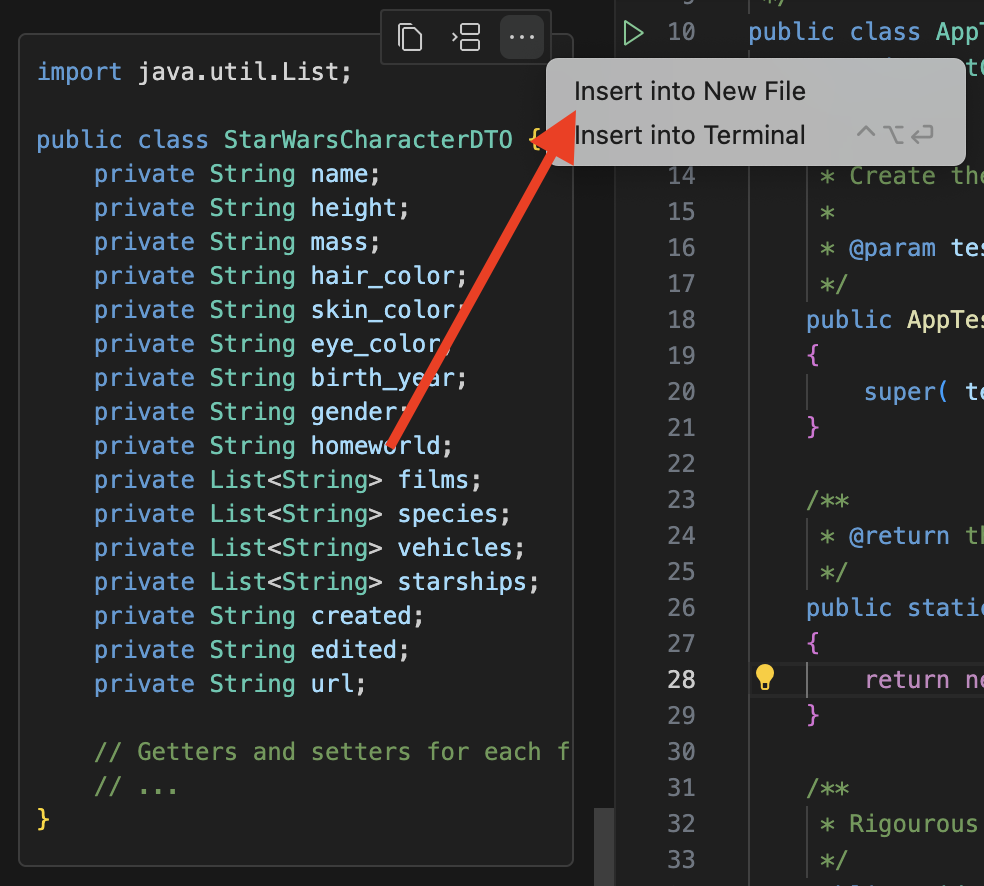
Task: Click the 'private String name;' line
Action: (x=237, y=174)
